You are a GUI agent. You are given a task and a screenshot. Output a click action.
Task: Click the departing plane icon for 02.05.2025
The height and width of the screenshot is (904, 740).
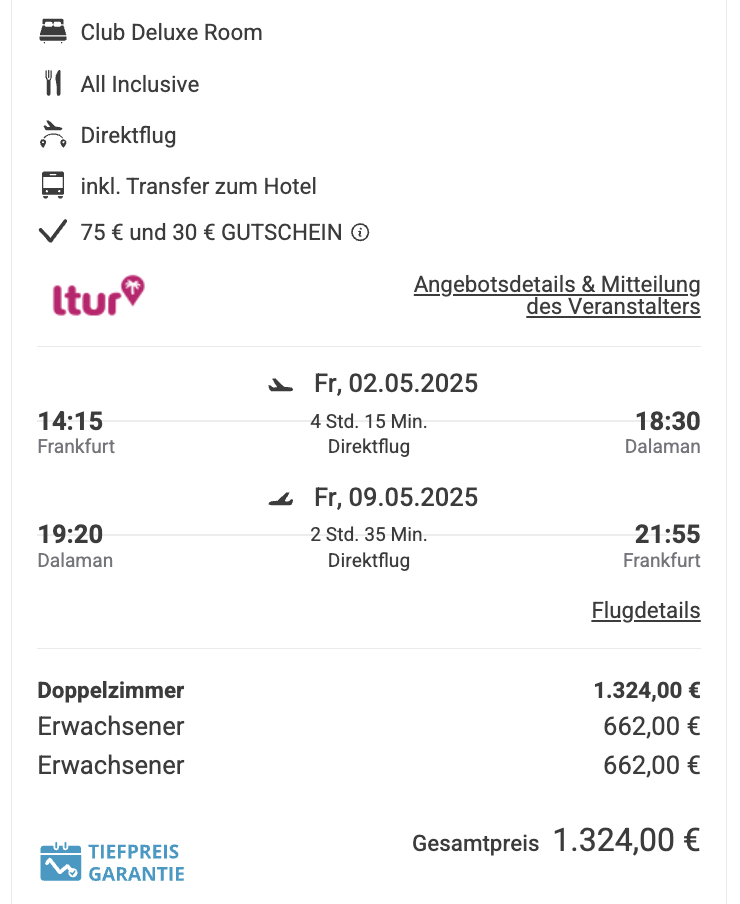(x=281, y=384)
